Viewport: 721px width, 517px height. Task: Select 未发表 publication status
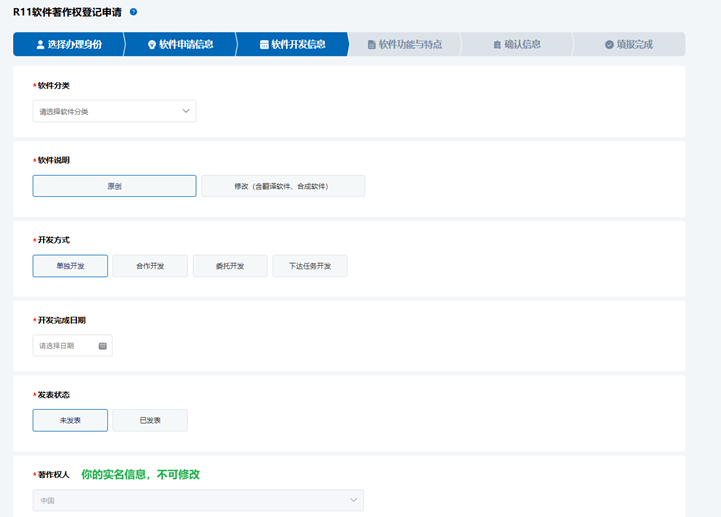70,420
